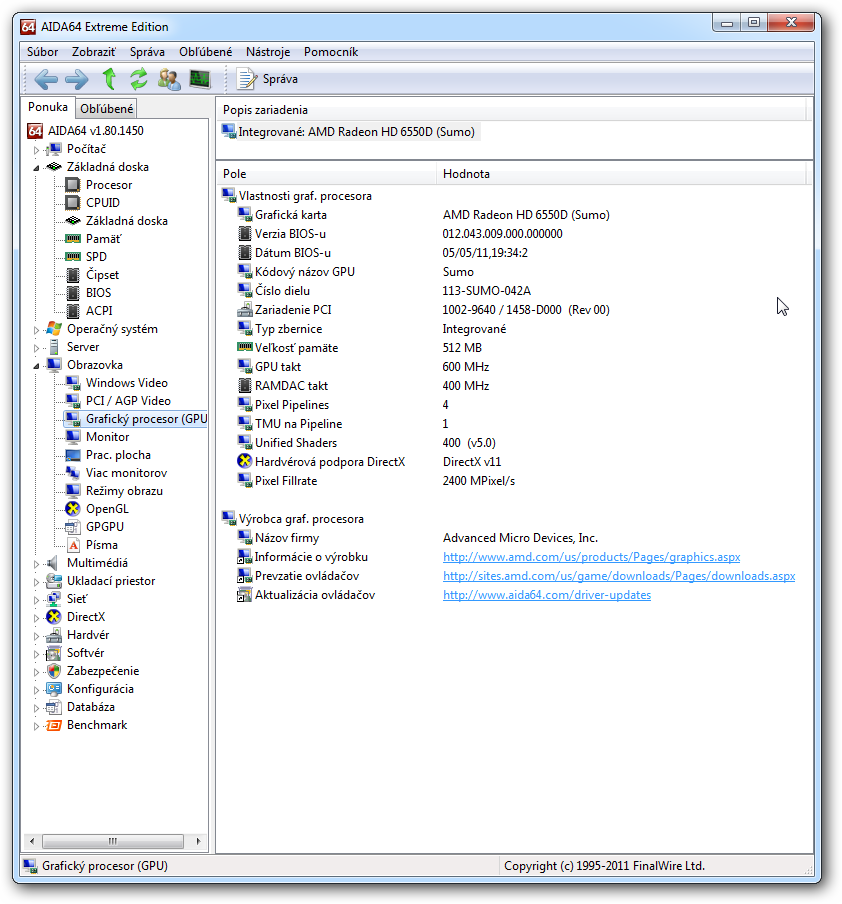Screen dimensions: 842x904
Task: Click the tree panel scroll left arrow
Action: (32, 841)
